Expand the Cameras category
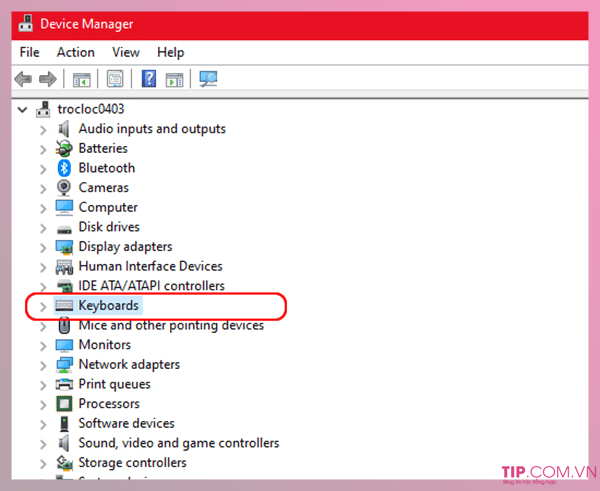 (43, 188)
